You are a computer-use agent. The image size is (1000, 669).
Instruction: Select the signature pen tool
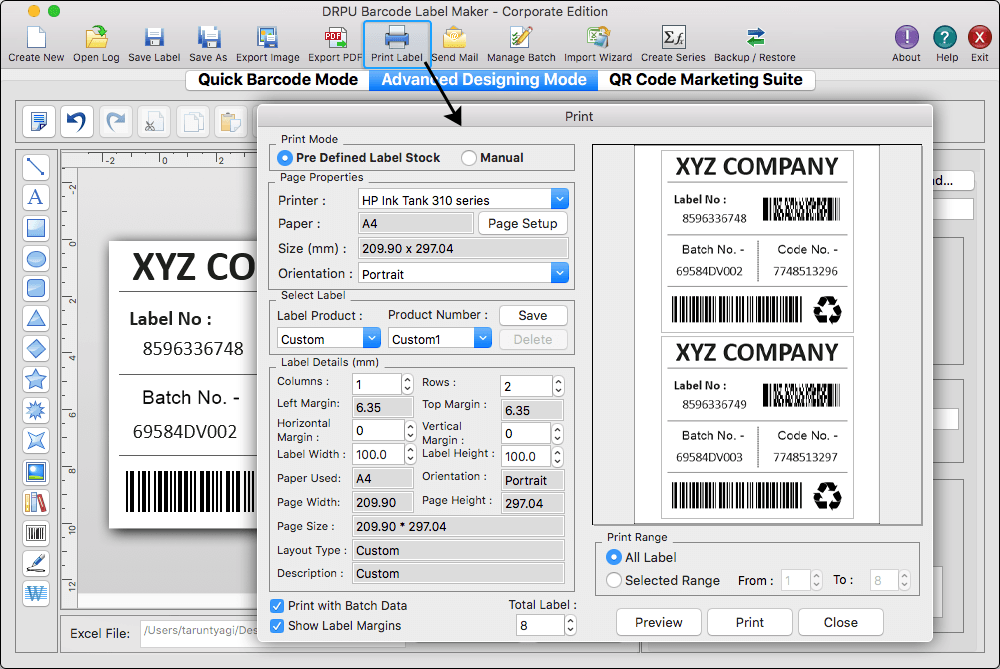click(x=36, y=563)
